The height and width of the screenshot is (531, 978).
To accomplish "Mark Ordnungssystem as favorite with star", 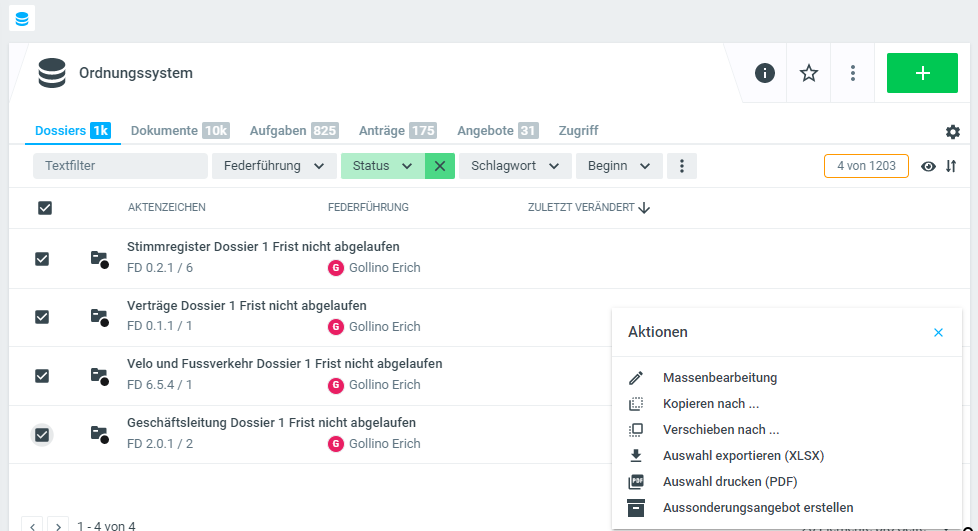I will [809, 73].
